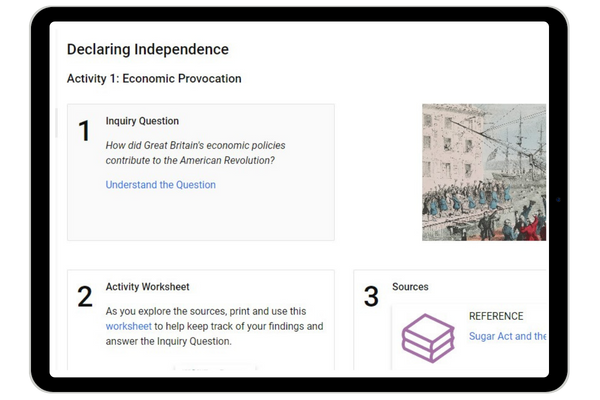Click the large number 1 step marker
The height and width of the screenshot is (400, 600).
(x=84, y=131)
